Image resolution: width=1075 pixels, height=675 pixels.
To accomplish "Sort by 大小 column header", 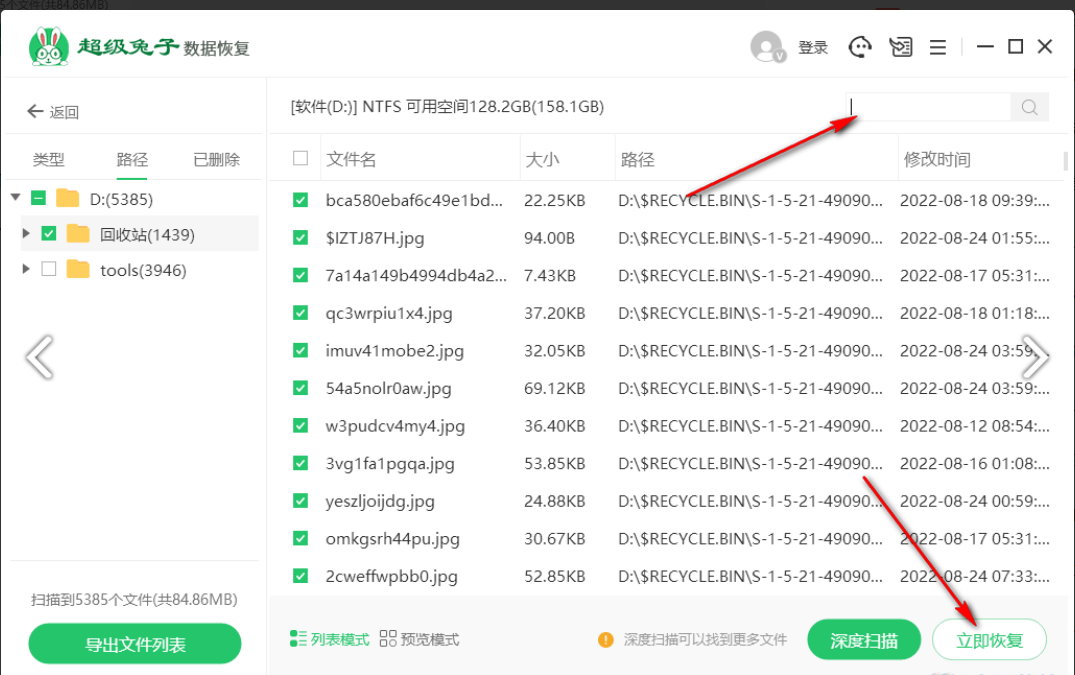I will [542, 160].
